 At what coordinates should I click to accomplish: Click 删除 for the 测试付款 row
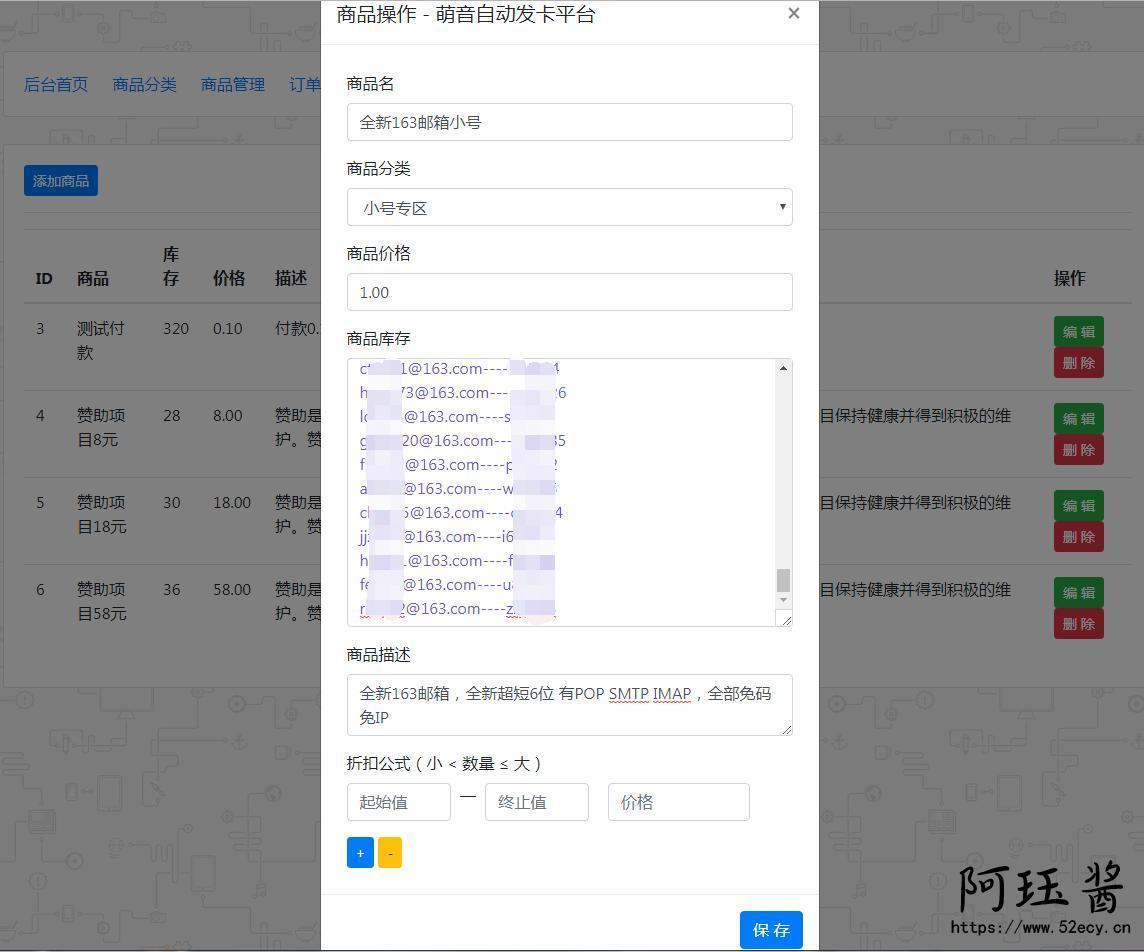pos(1078,363)
